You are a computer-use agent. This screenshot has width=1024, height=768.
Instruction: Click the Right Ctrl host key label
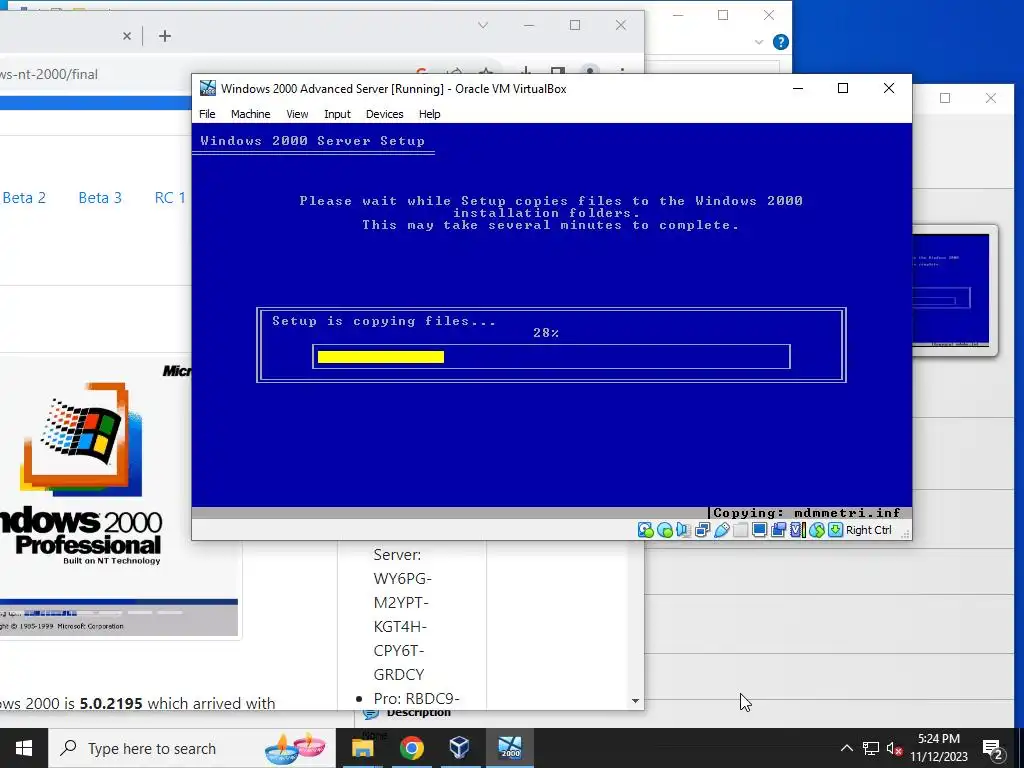click(869, 530)
